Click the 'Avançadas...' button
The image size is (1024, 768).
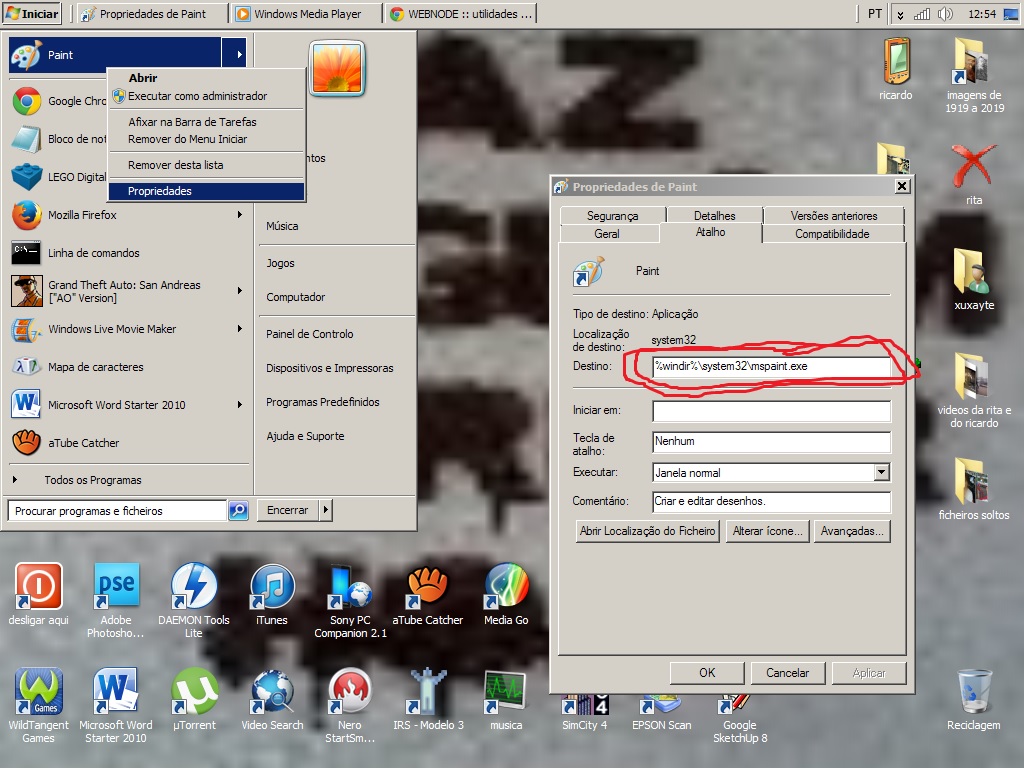852,531
